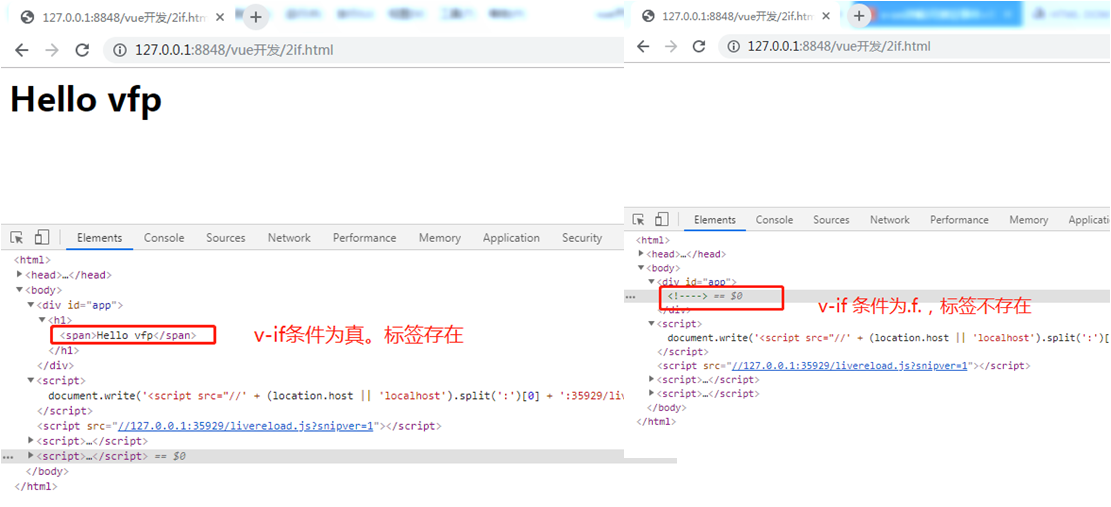This screenshot has width=1111, height=507.
Task: Switch to Sources tab in right DevTools
Action: click(x=831, y=220)
